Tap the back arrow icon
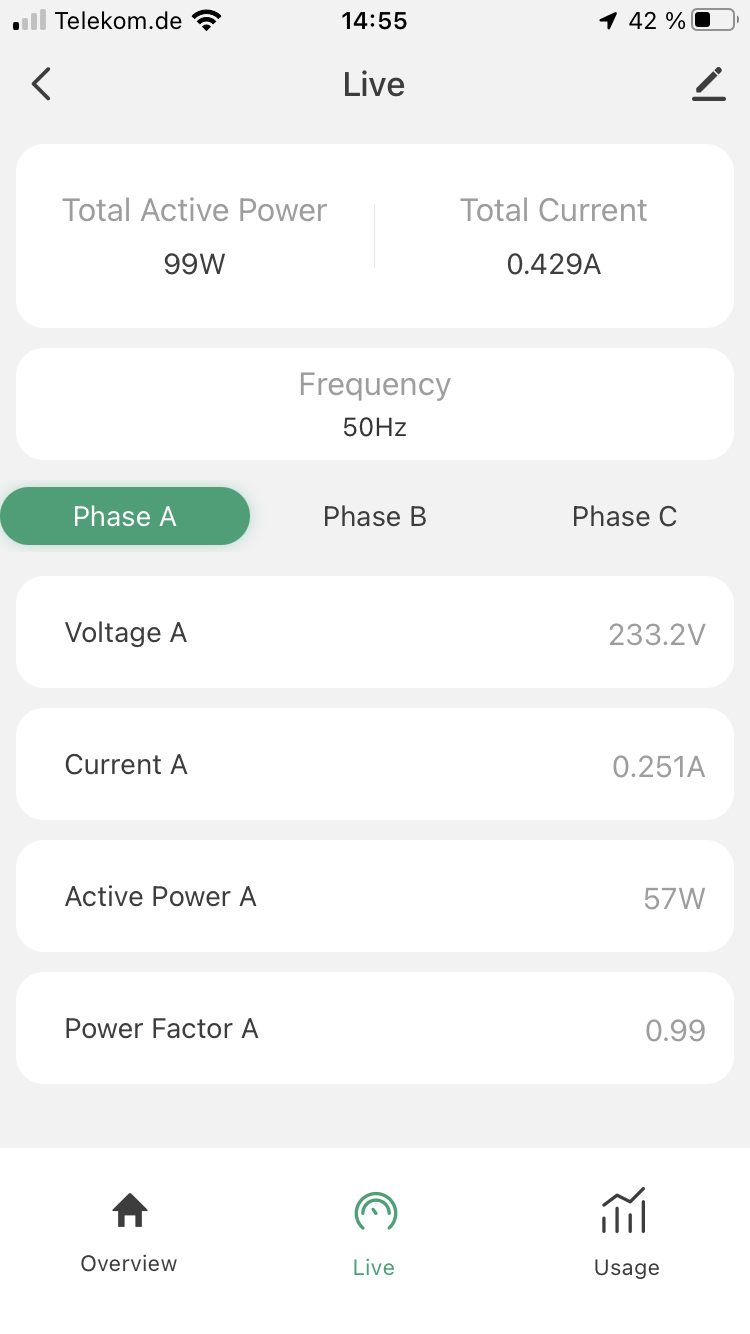Image resolution: width=750 pixels, height=1334 pixels. (41, 84)
